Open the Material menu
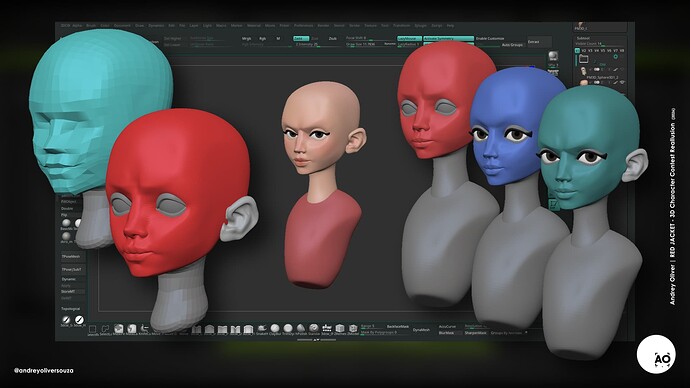690x388 pixels. point(254,26)
